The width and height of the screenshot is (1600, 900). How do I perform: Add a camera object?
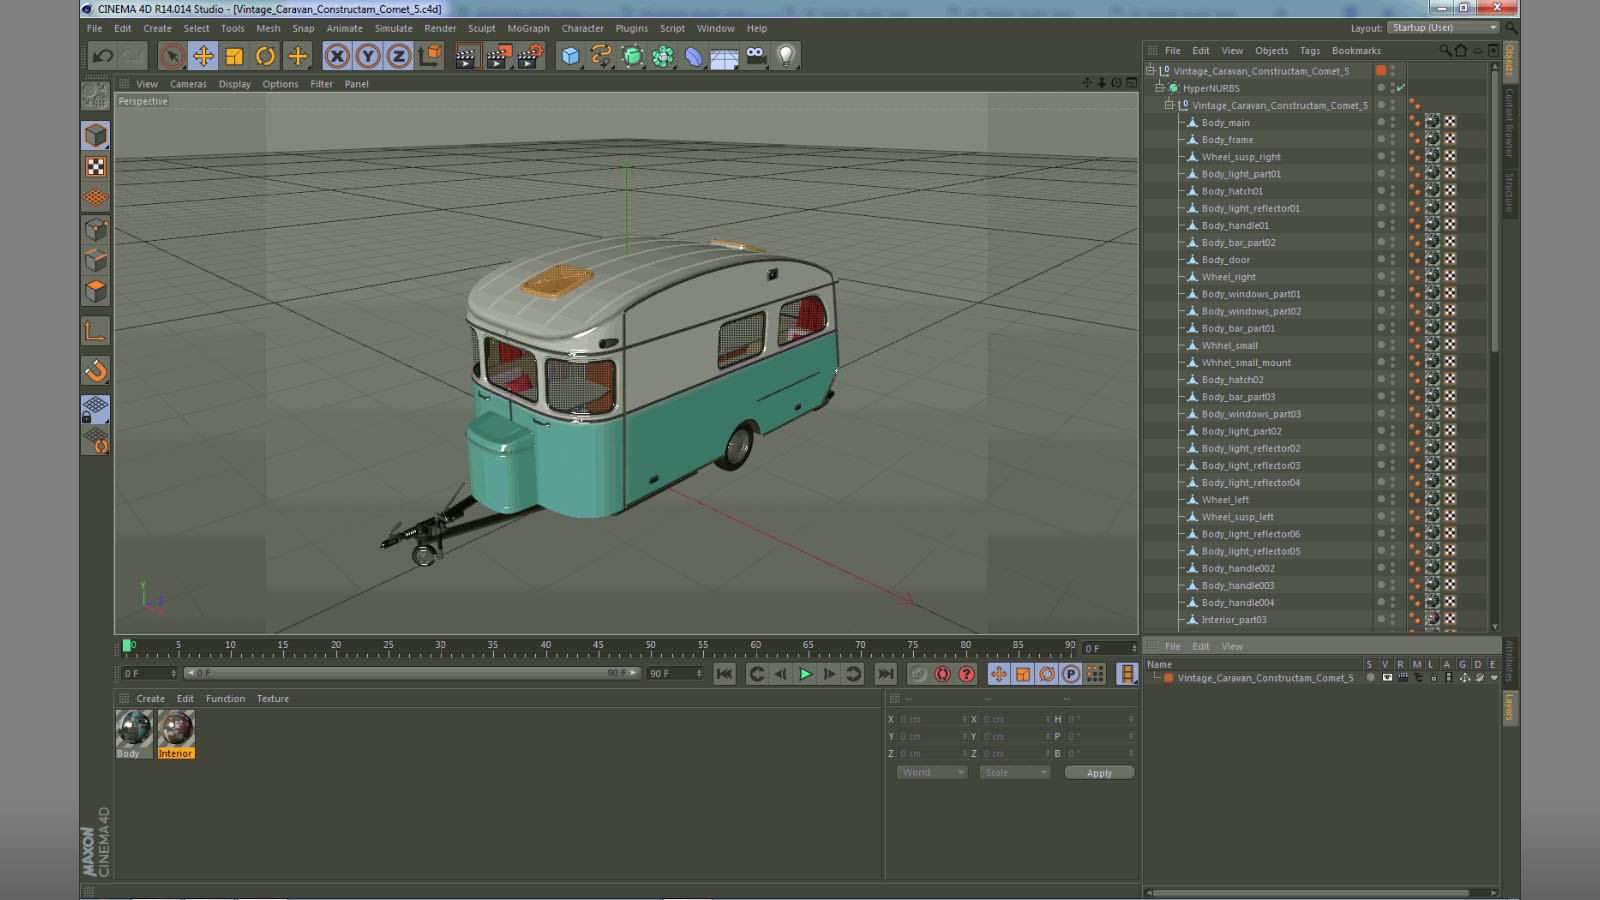pos(755,56)
